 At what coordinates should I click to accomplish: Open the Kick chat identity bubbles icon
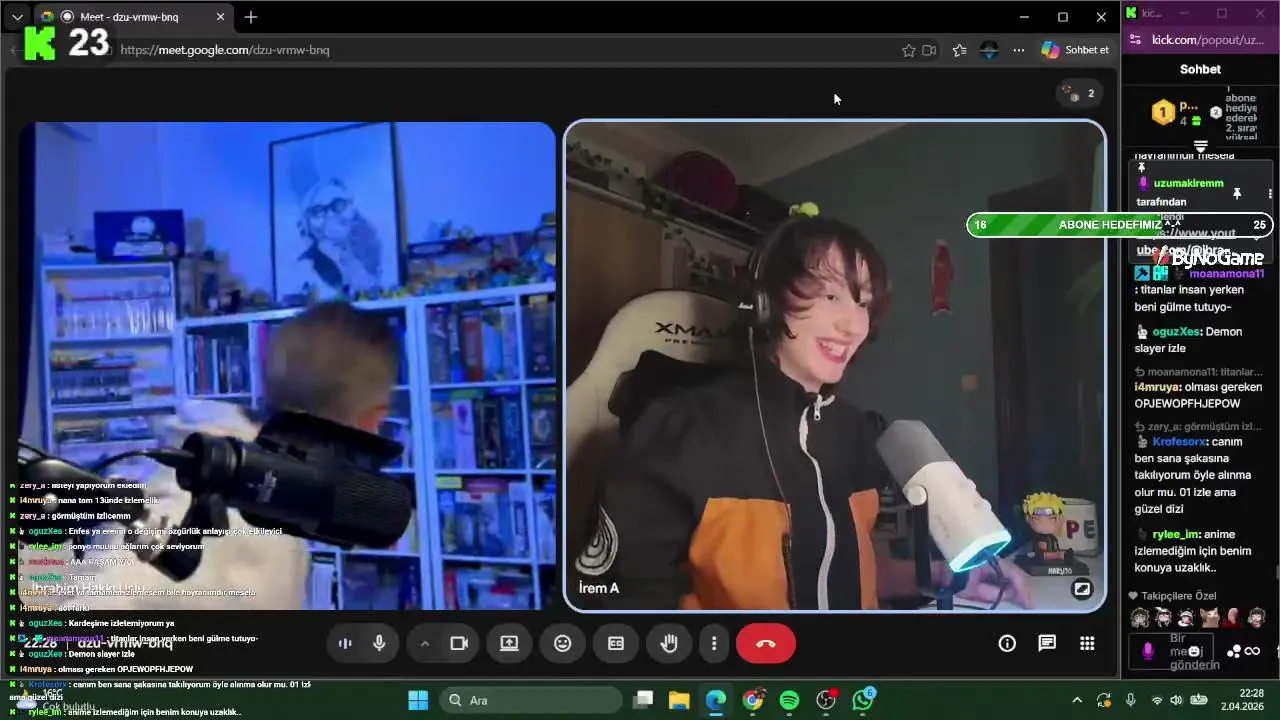pyautogui.click(x=1234, y=651)
